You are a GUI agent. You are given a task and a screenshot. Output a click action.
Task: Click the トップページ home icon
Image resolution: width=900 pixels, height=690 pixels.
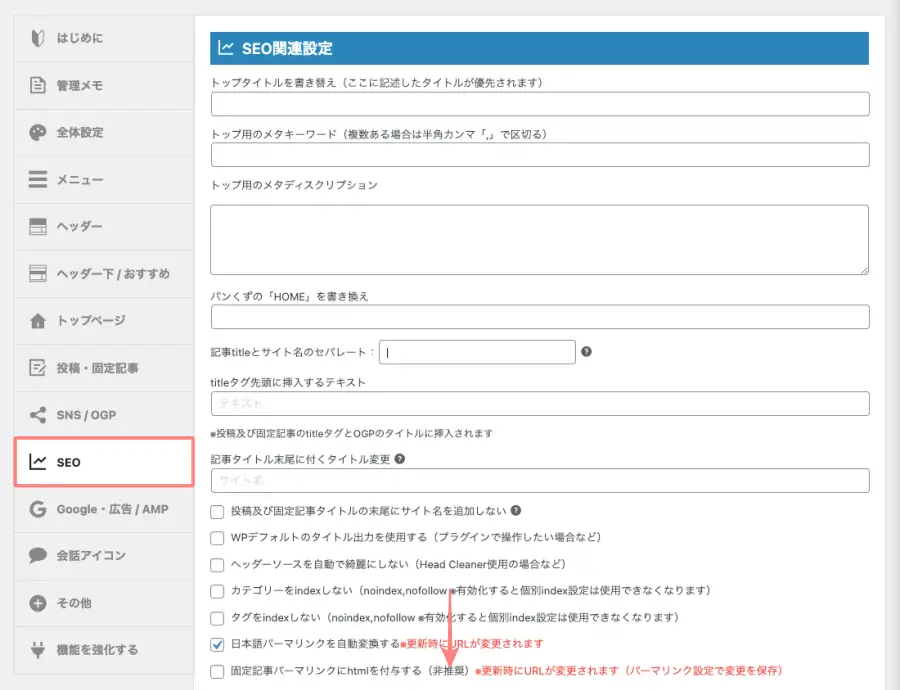click(x=40, y=321)
